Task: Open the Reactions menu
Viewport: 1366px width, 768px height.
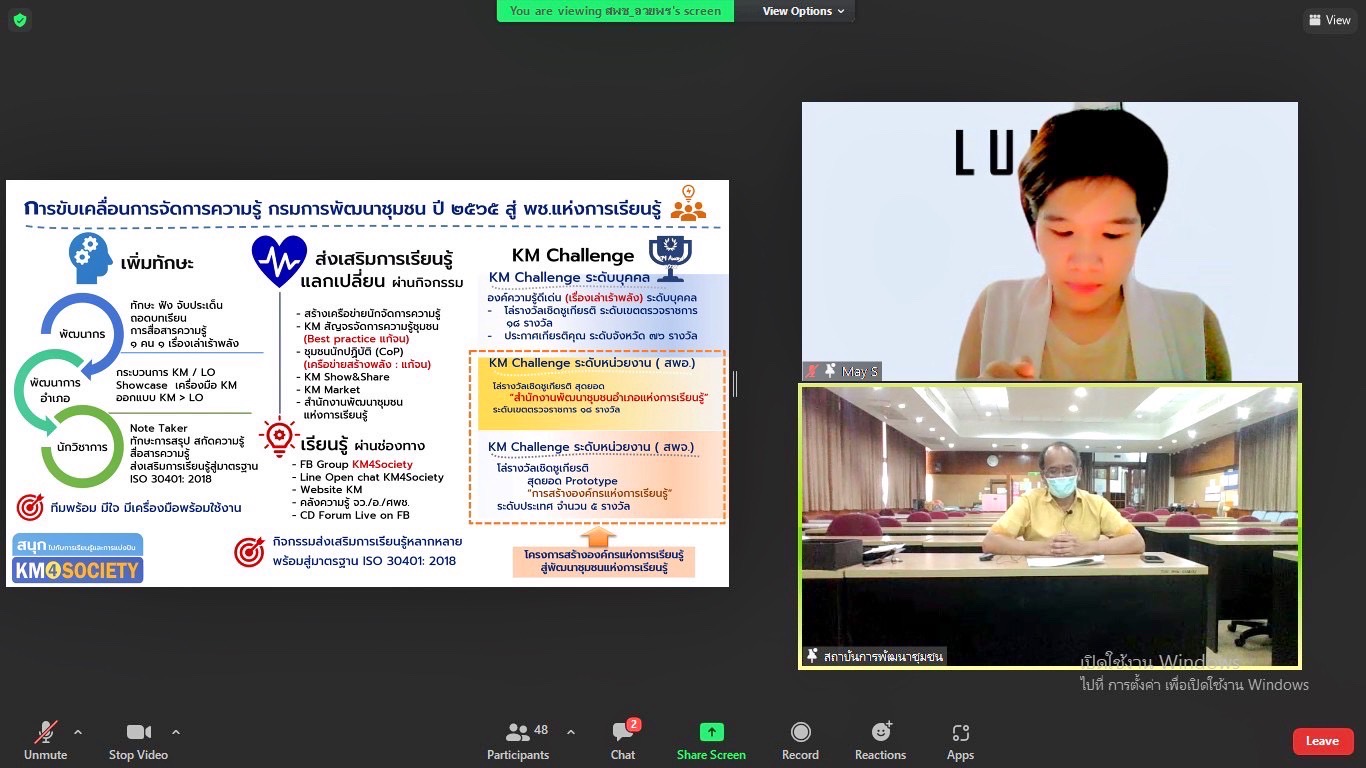Action: [x=881, y=740]
